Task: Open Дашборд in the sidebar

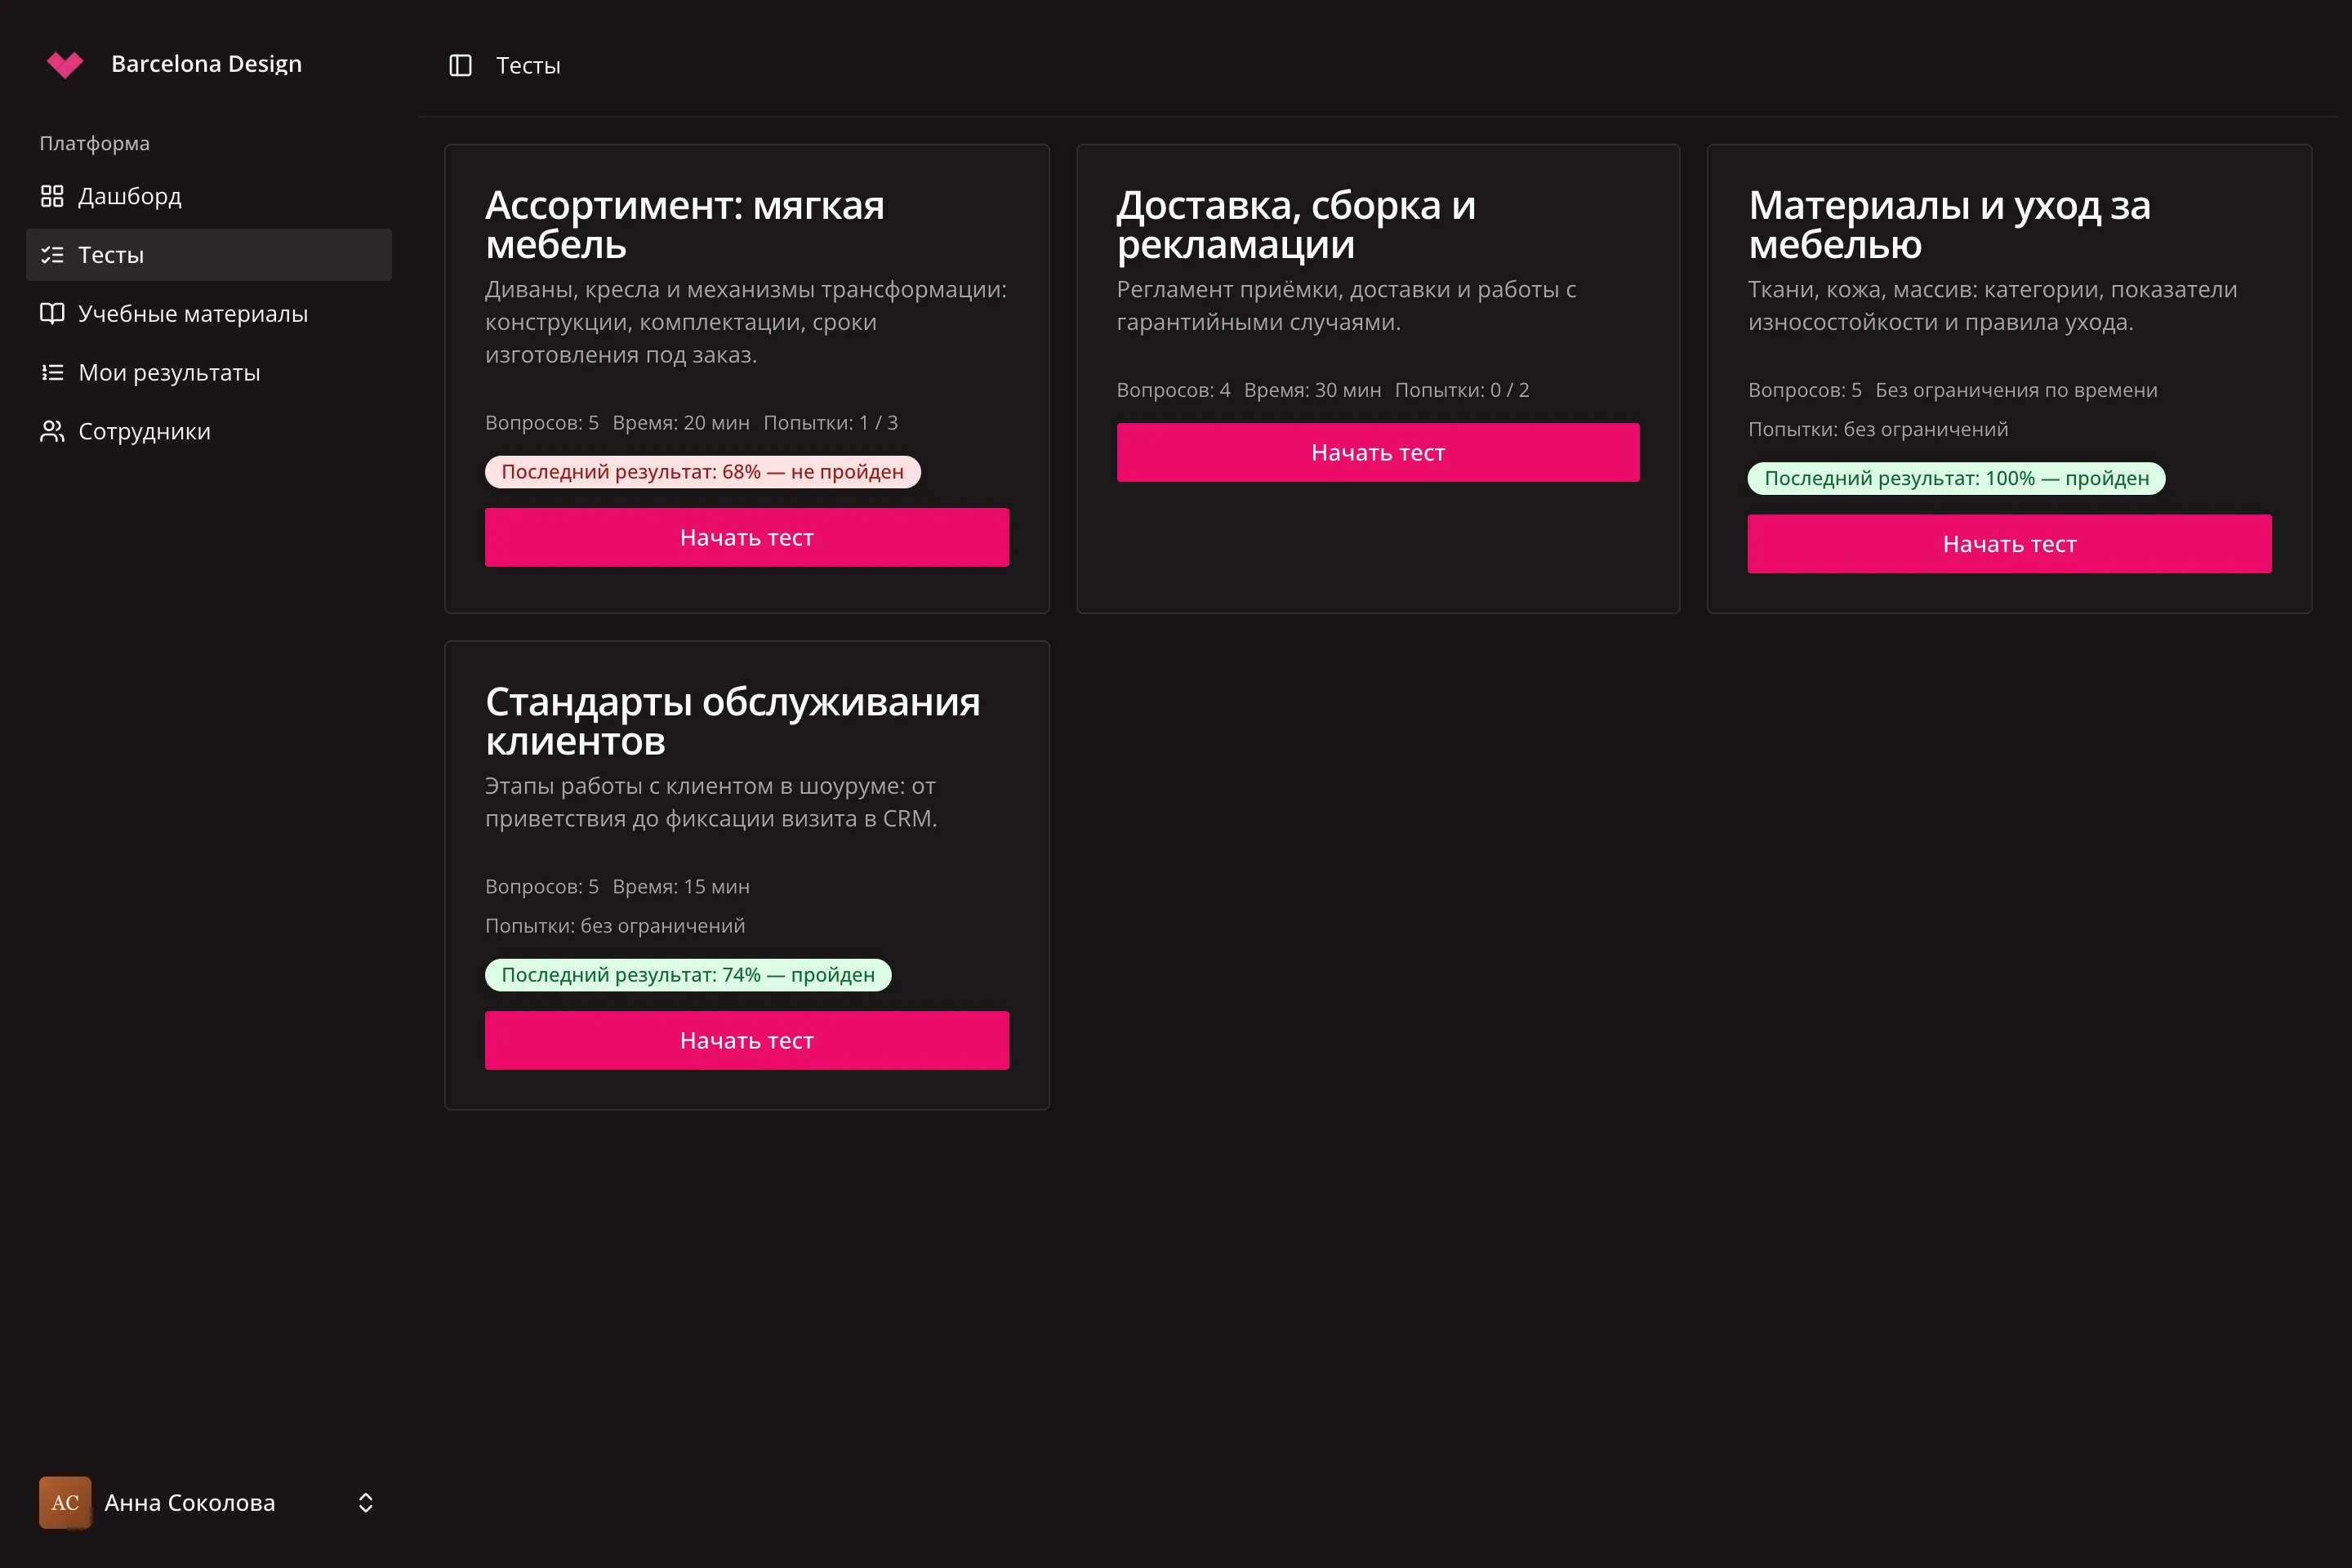Action: [x=209, y=196]
